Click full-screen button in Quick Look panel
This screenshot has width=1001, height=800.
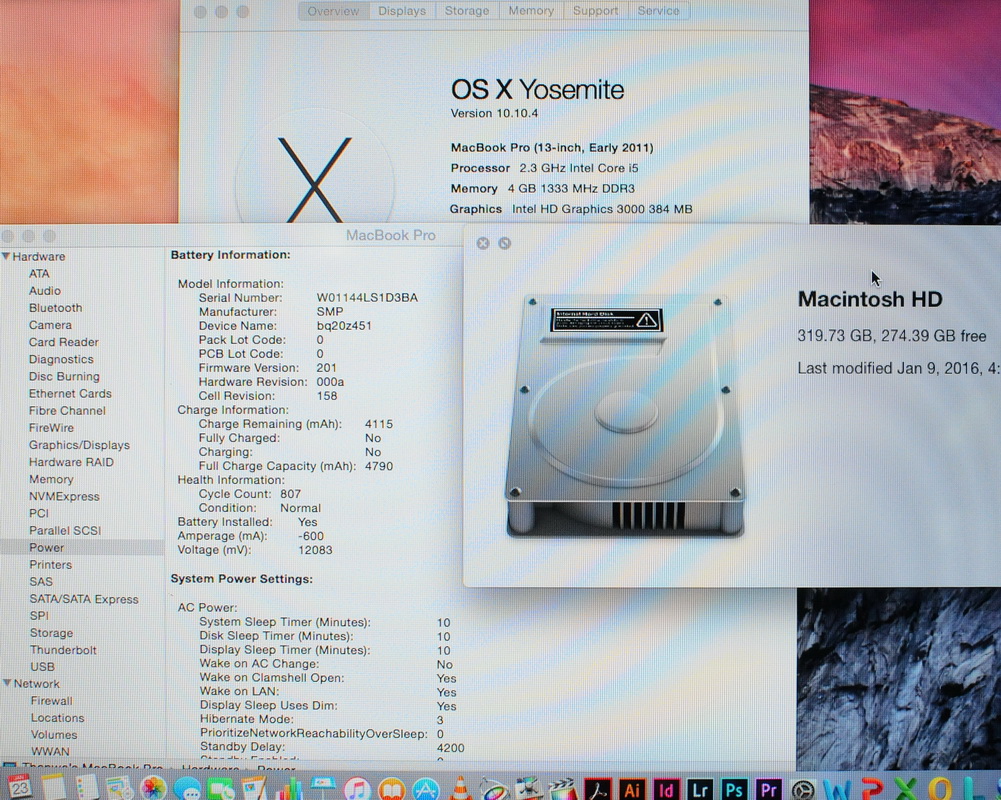pos(504,243)
